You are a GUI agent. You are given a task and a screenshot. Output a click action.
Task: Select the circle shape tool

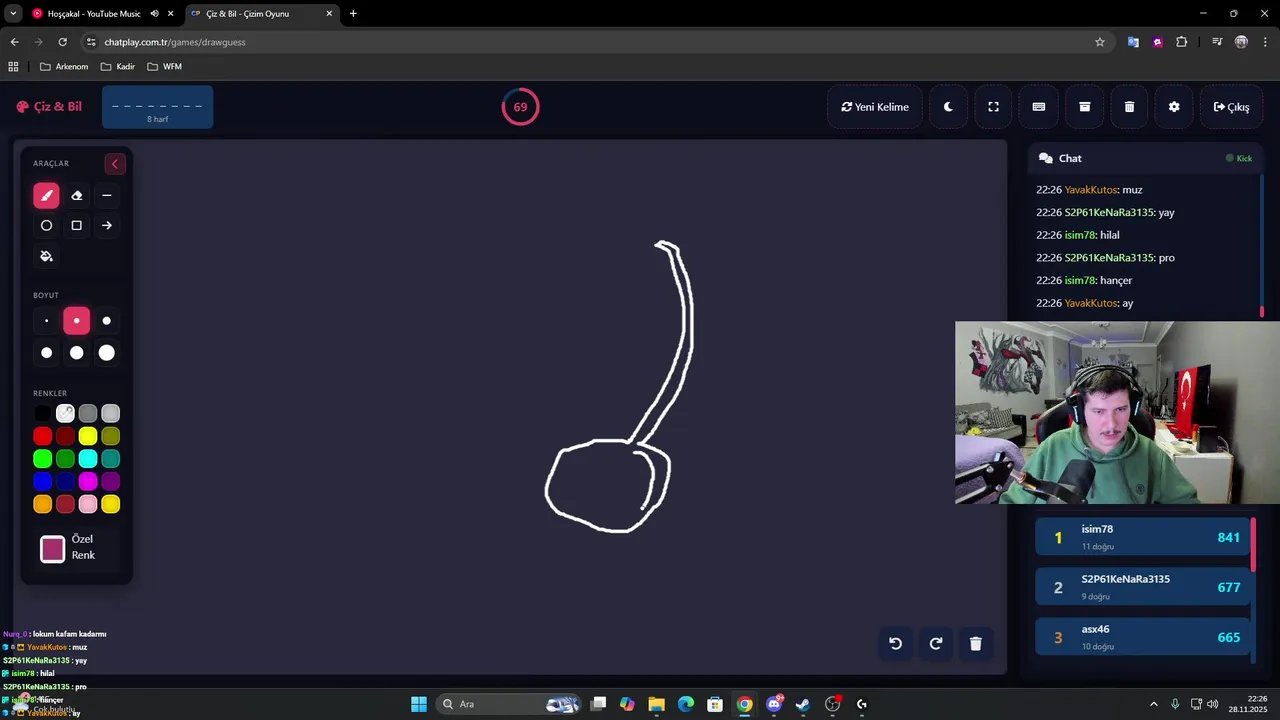(46, 226)
